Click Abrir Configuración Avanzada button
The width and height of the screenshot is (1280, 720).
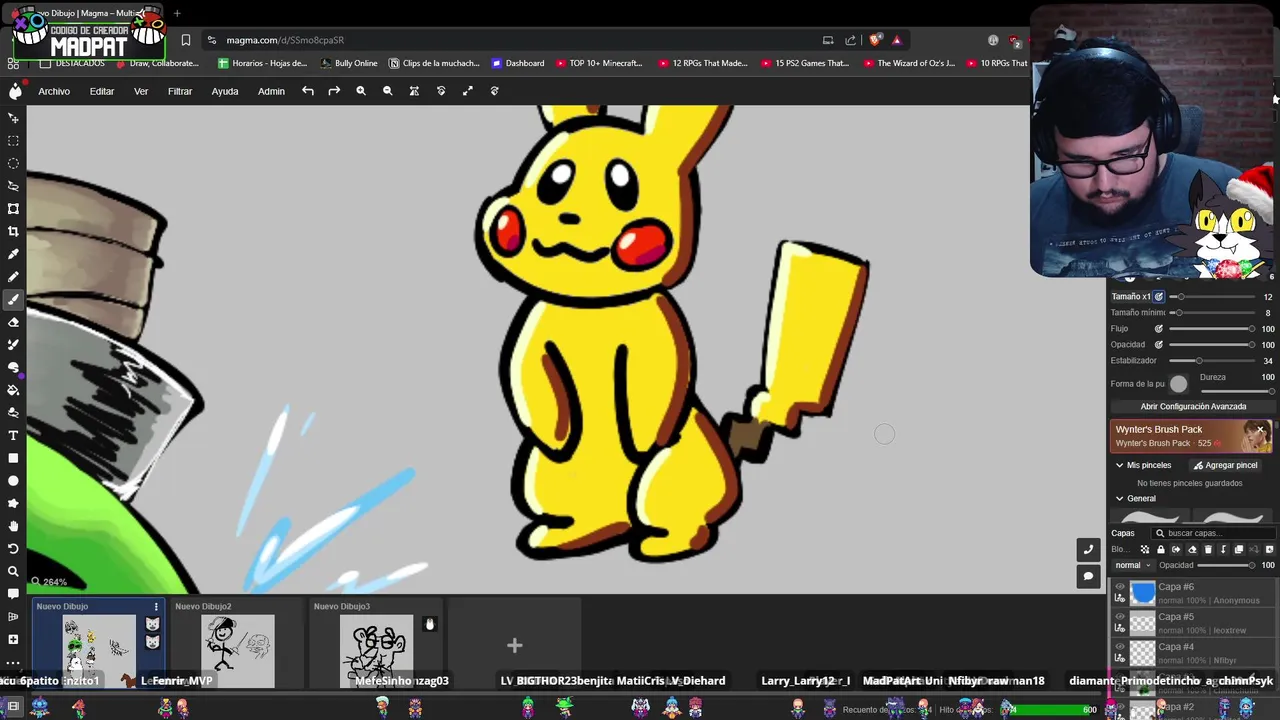(x=1193, y=407)
